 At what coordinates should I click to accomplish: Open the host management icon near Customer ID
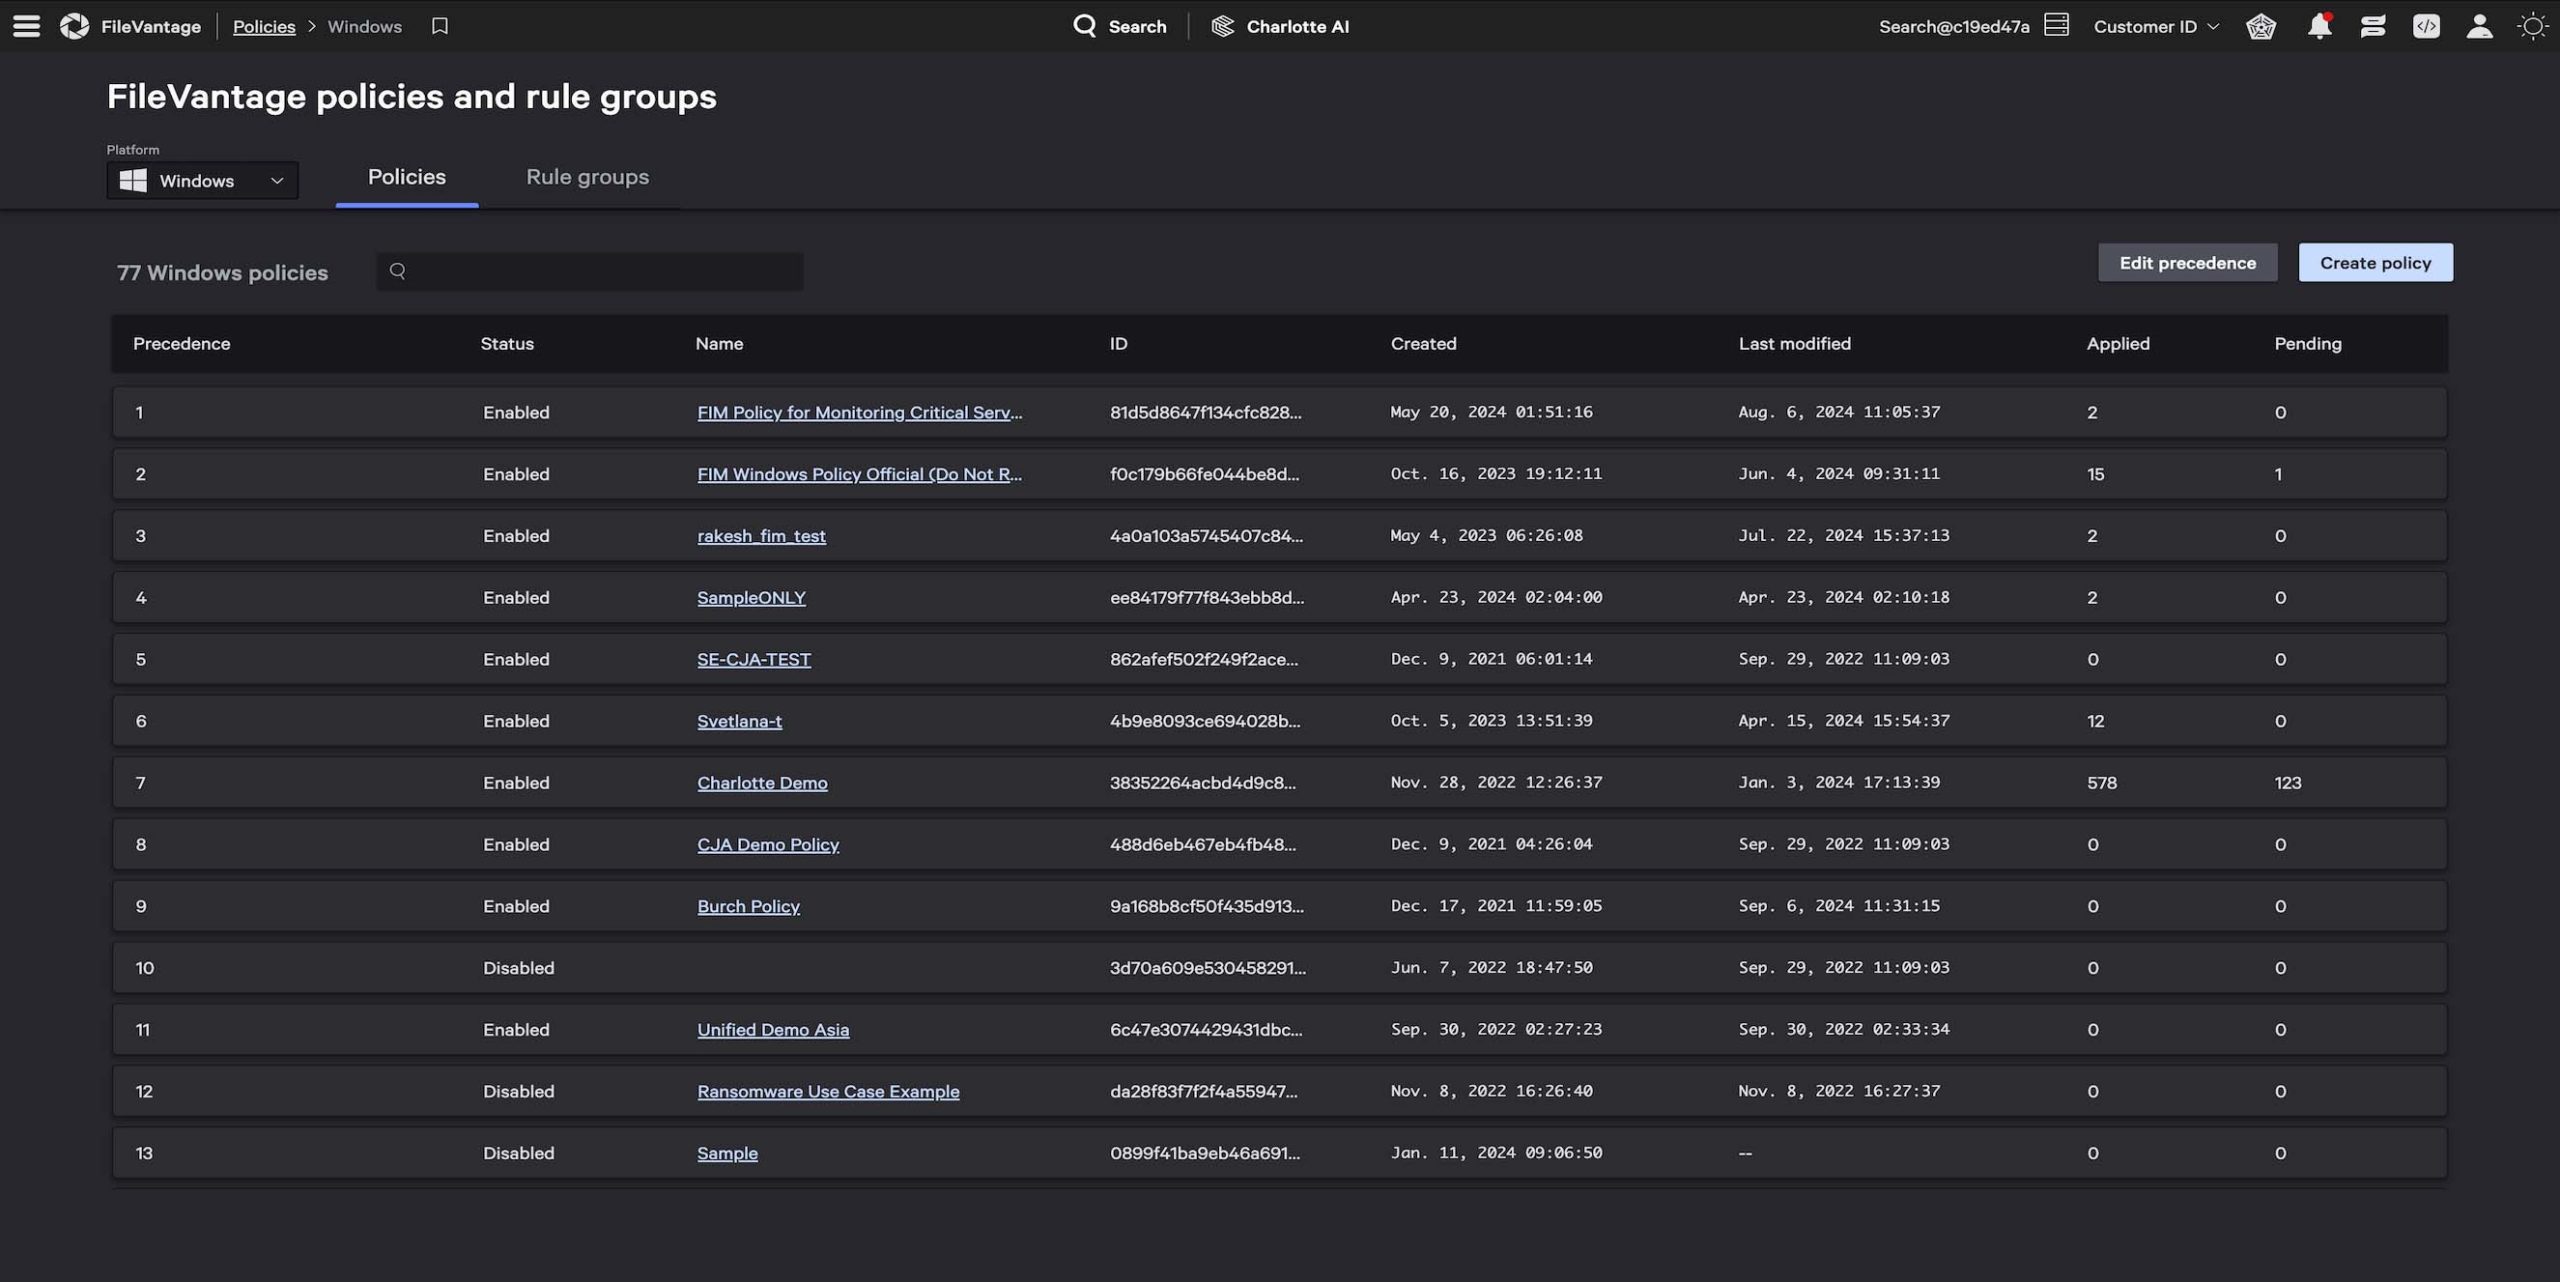pos(2057,24)
